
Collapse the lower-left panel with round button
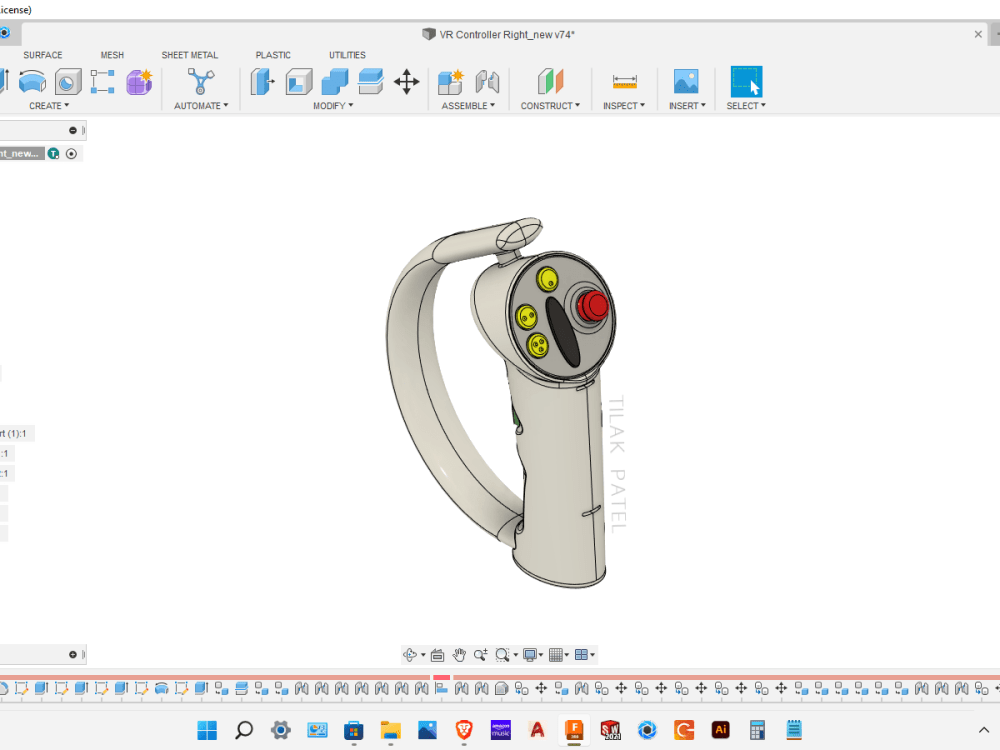click(73, 654)
